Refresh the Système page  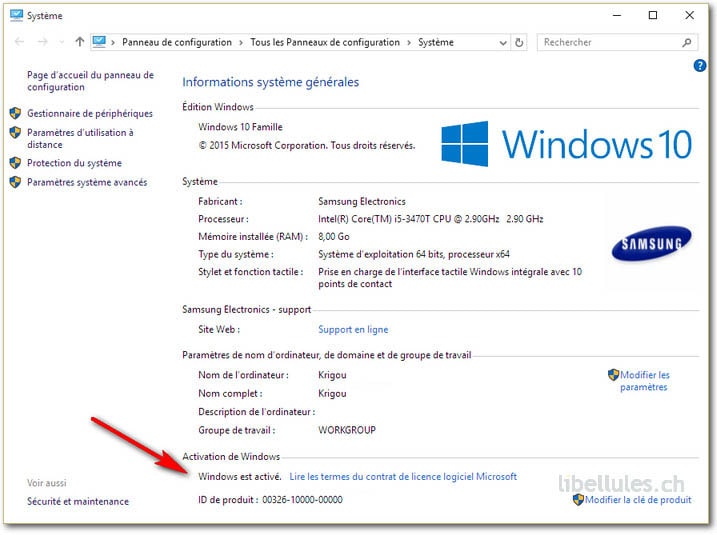(519, 43)
